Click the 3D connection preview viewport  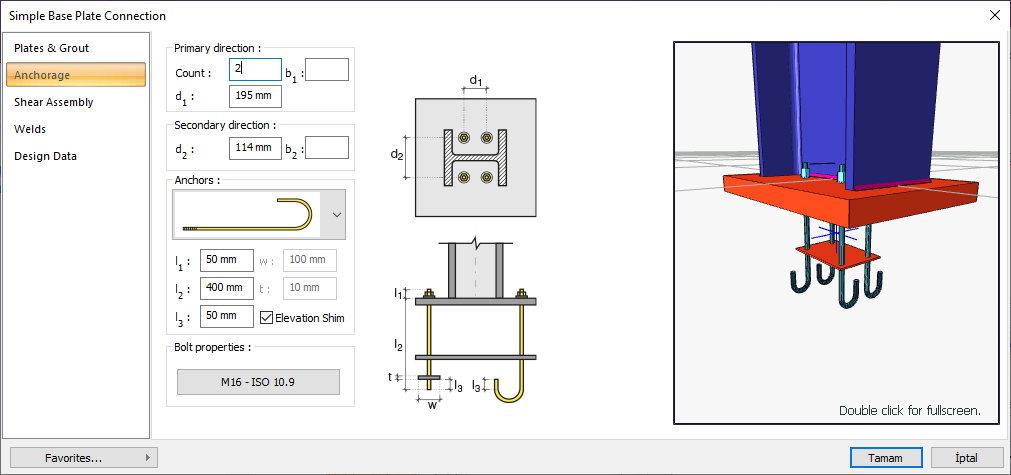click(835, 233)
